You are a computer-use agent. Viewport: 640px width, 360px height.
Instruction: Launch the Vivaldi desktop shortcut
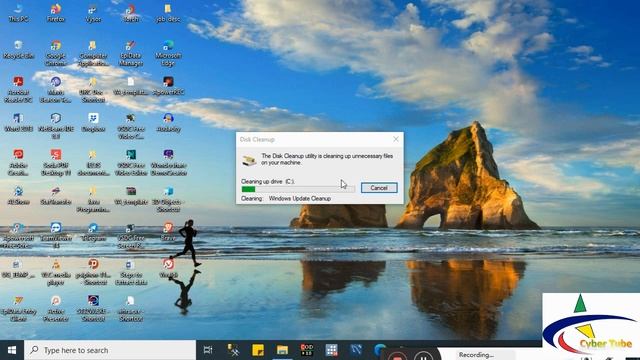[x=168, y=269]
